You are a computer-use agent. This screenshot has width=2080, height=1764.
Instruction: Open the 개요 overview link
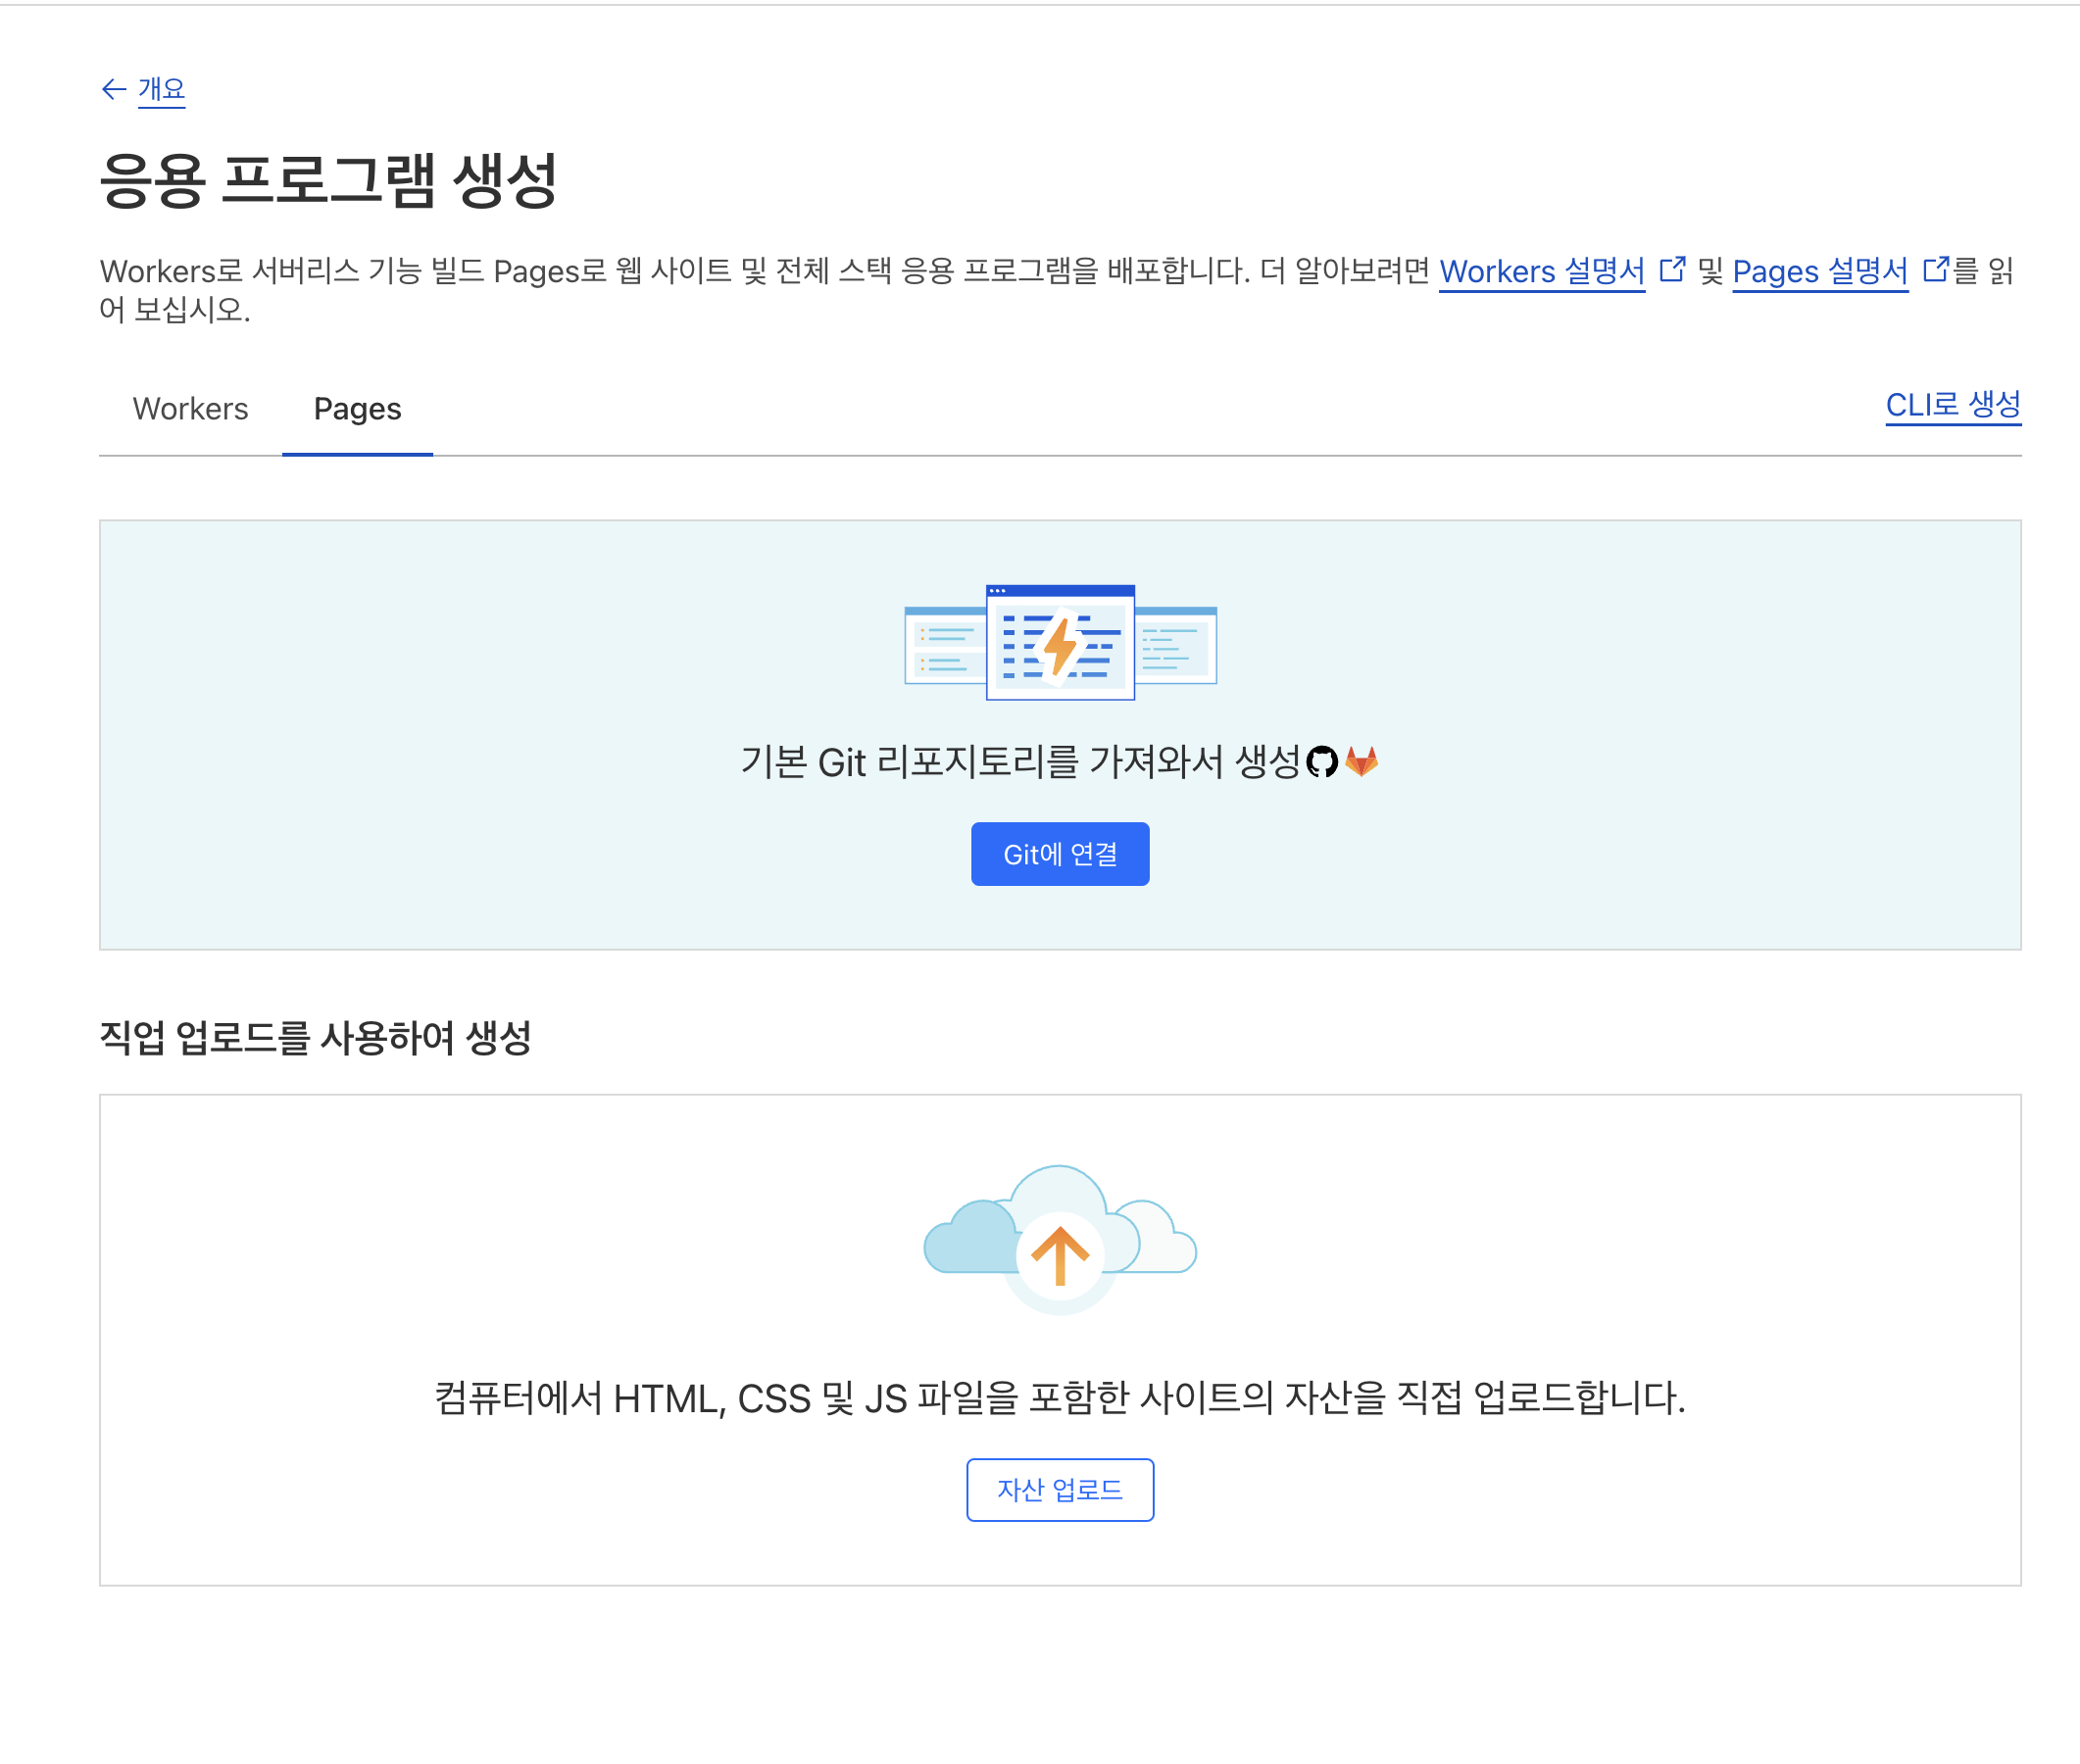coord(162,90)
